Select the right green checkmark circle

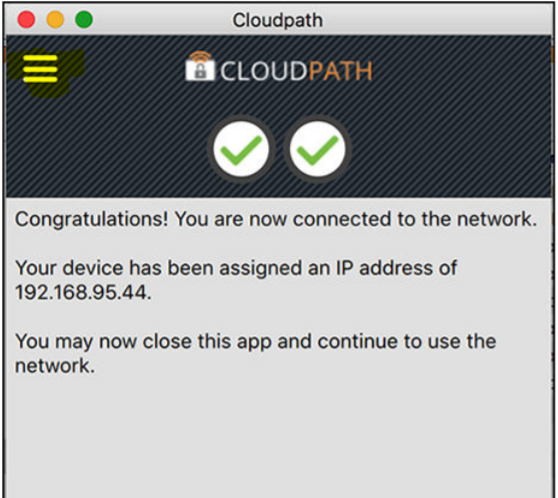coord(317,149)
